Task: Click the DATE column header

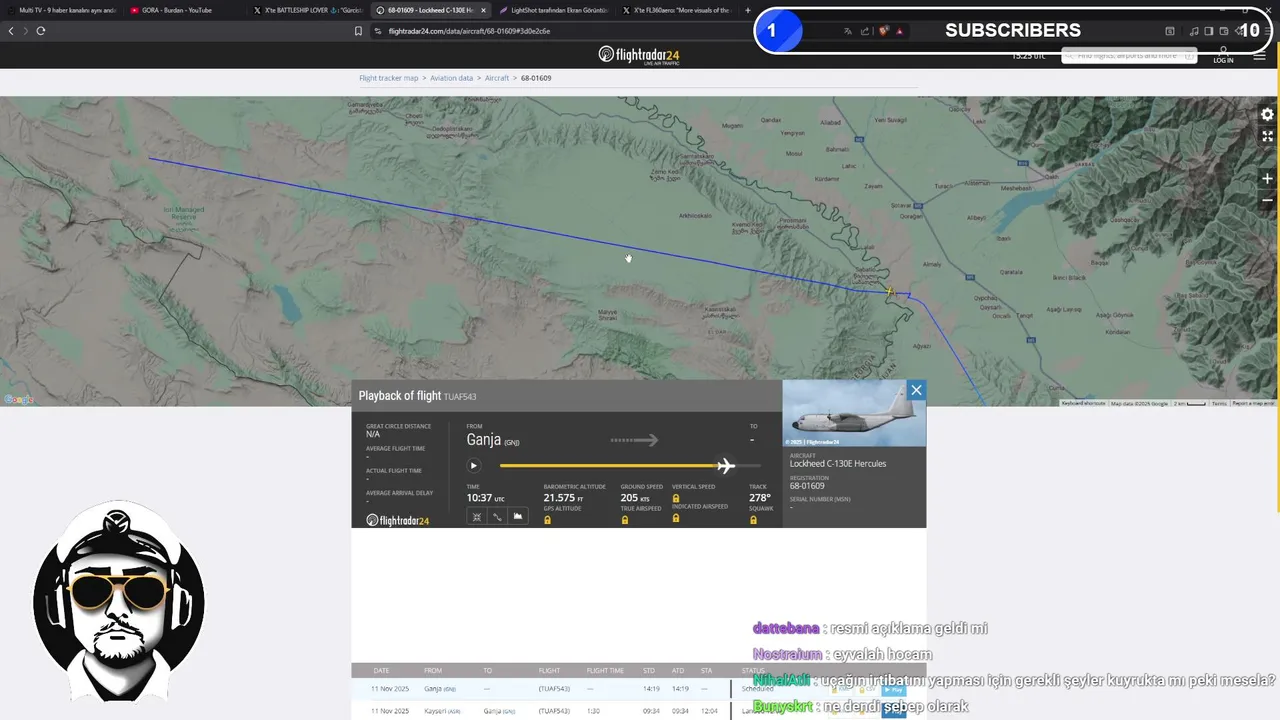Action: 382,671
